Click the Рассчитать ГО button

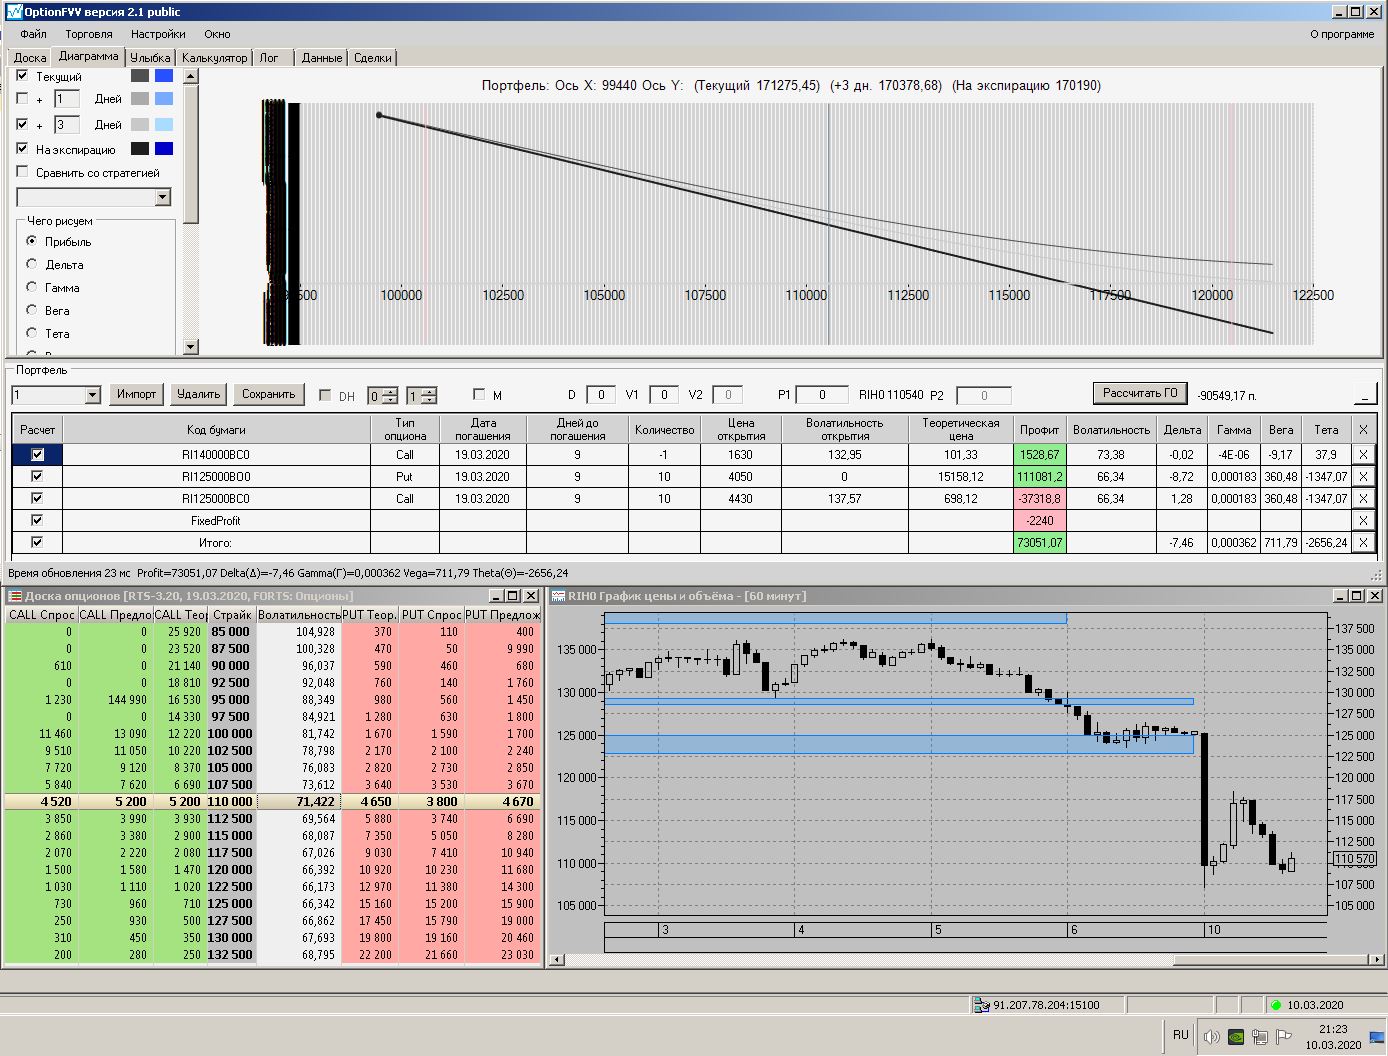pyautogui.click(x=1140, y=393)
